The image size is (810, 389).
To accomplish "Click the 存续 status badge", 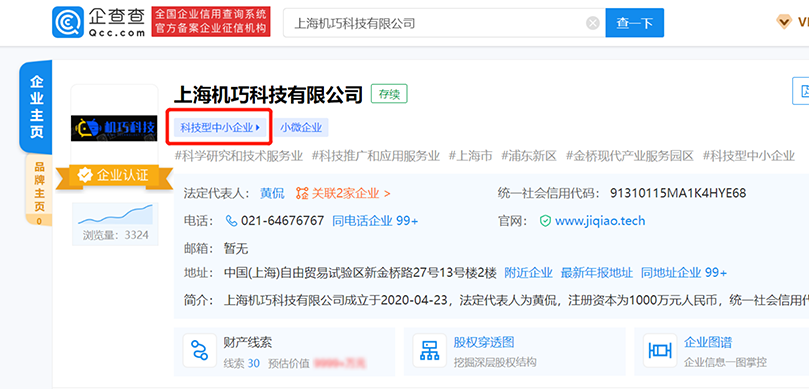I will 389,94.
